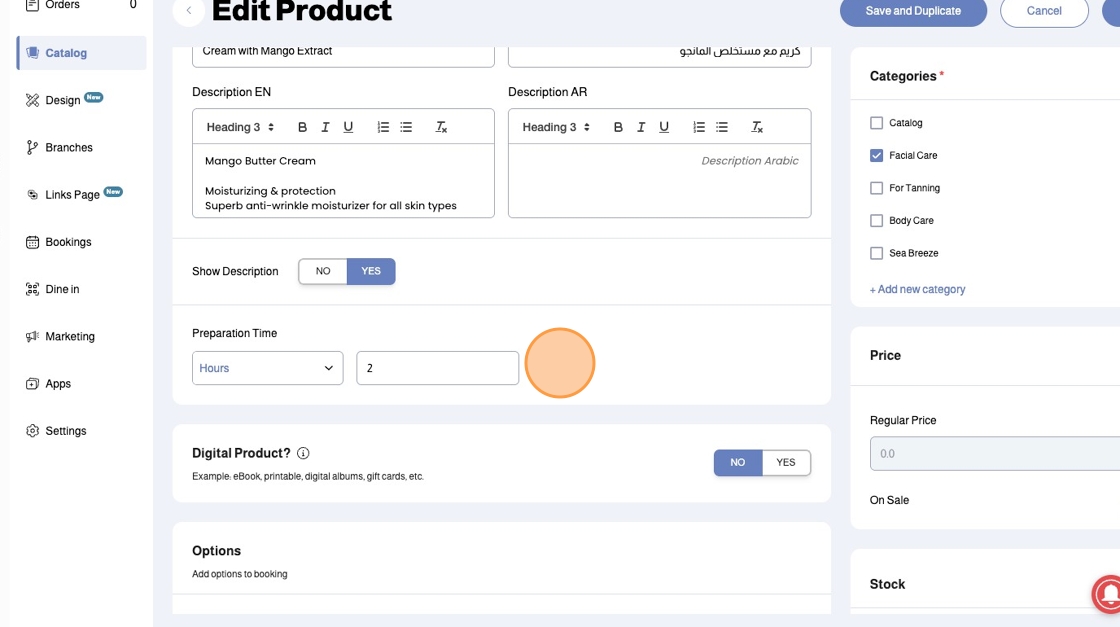Set Show Description to NO
This screenshot has width=1120, height=627.
click(x=323, y=271)
